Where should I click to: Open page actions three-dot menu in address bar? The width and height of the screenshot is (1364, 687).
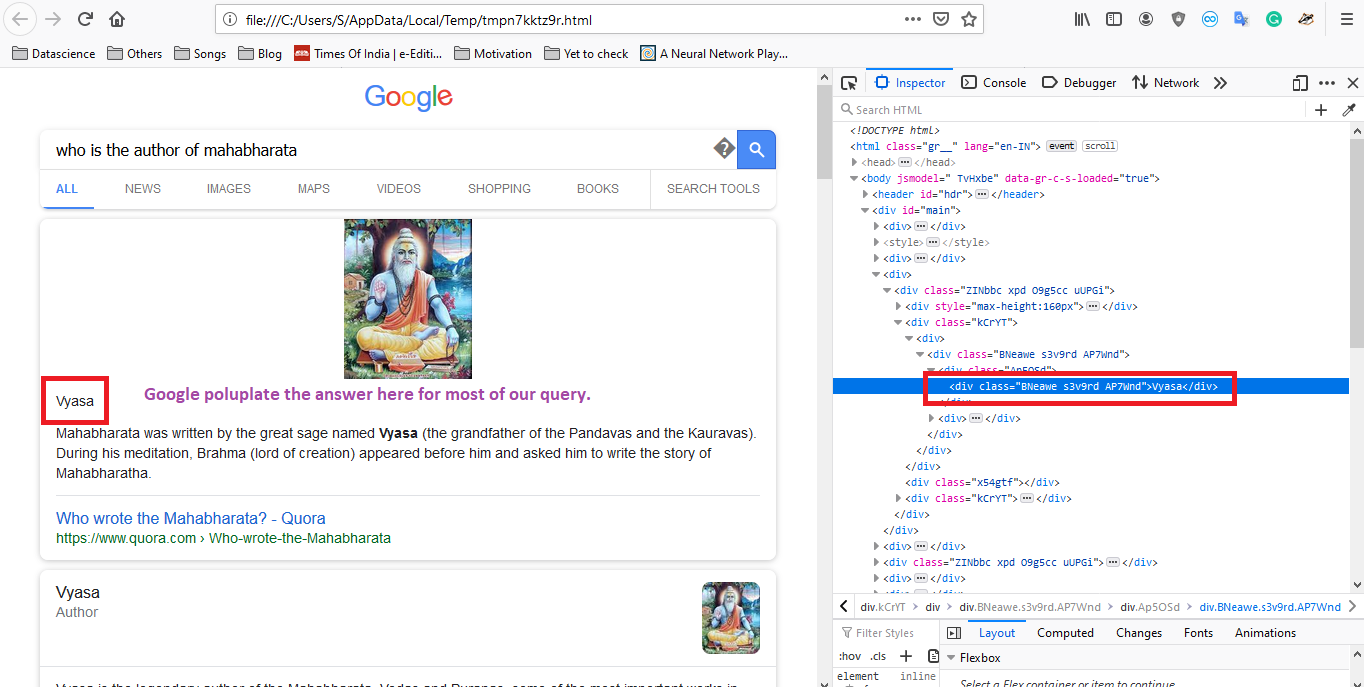click(913, 19)
